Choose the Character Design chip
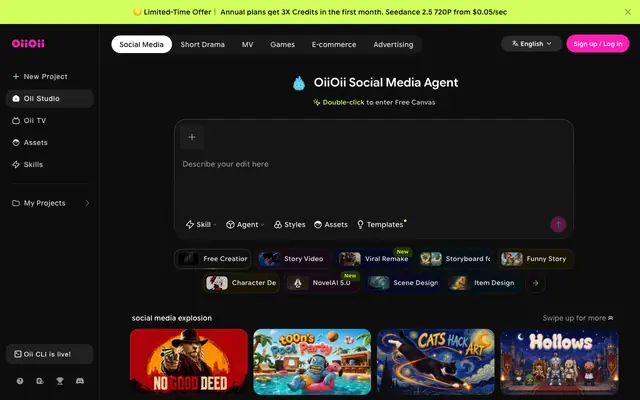This screenshot has height=400, width=640. click(x=241, y=283)
